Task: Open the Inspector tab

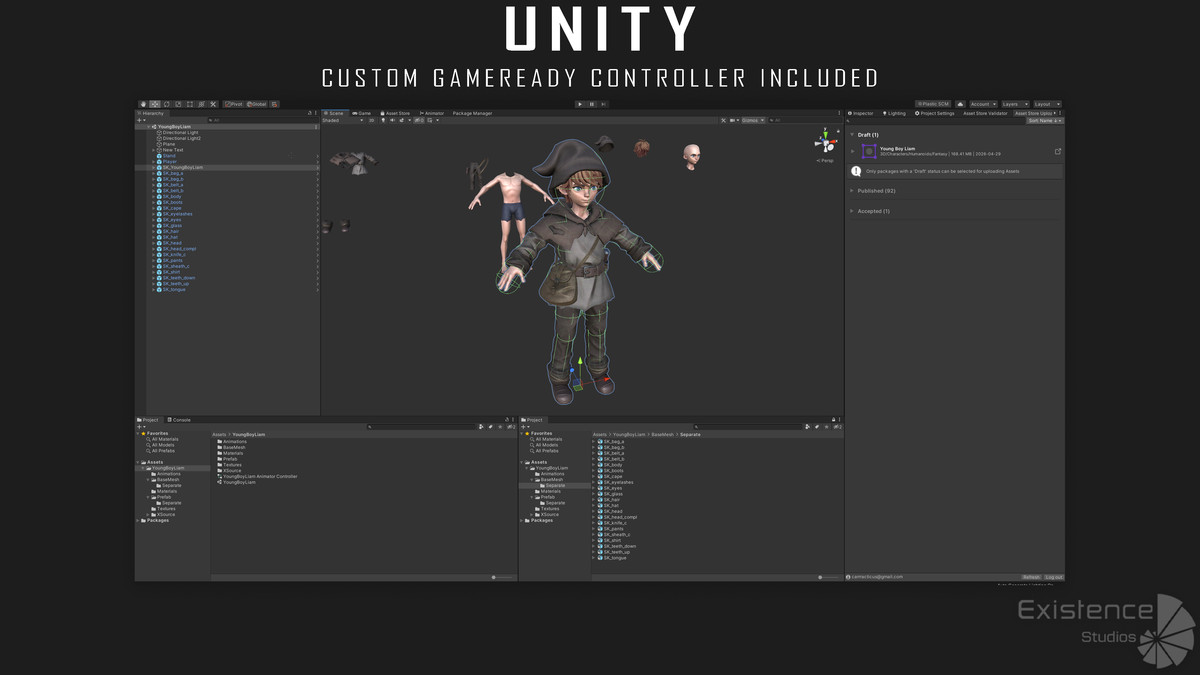Action: click(860, 113)
